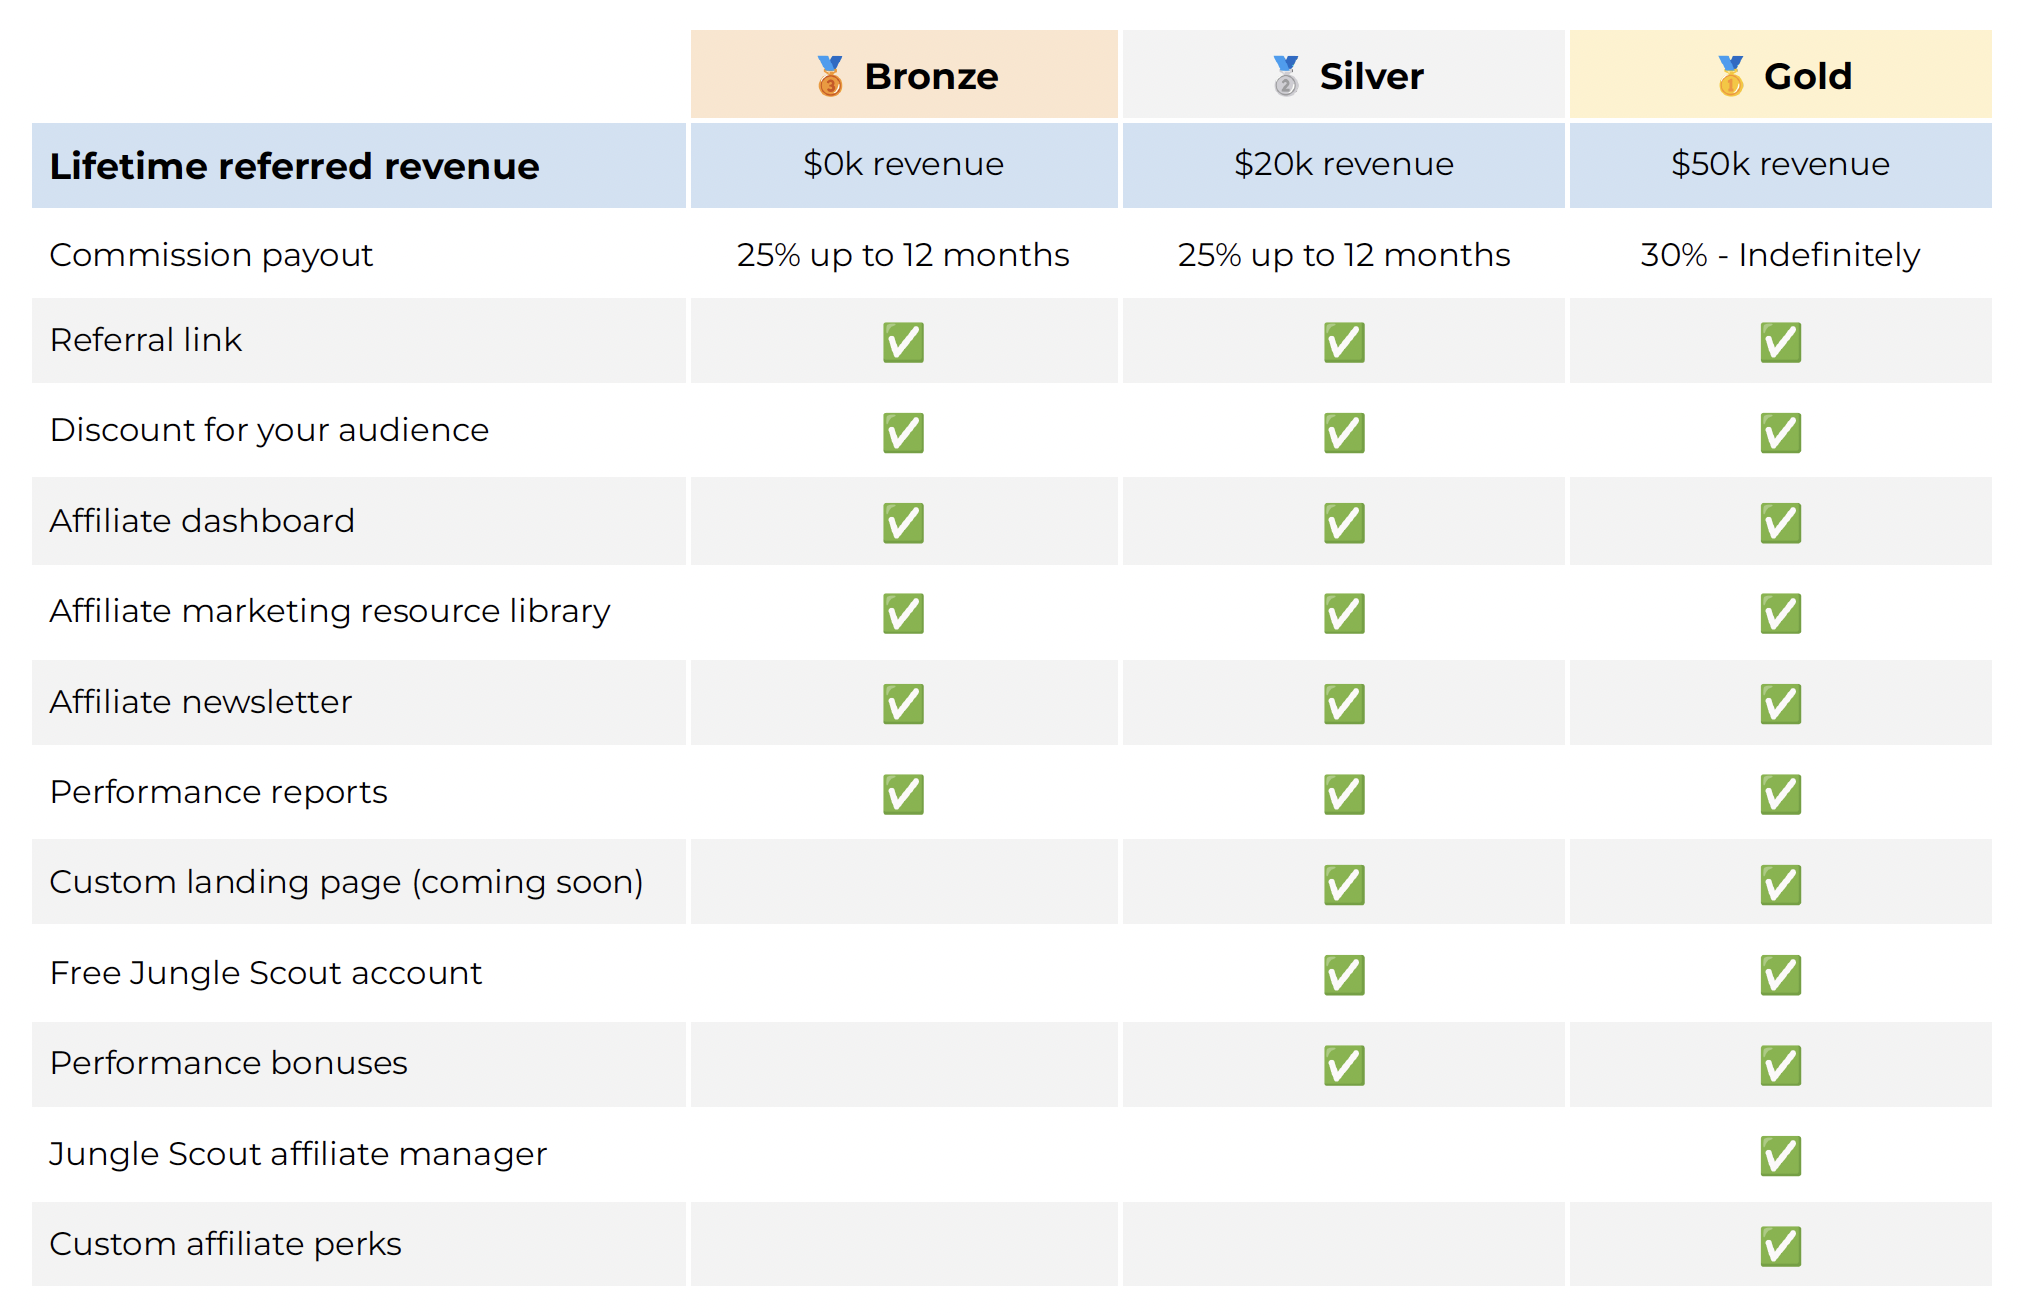The image size is (2022, 1316).
Task: Click Silver checkmark for Performance bonuses
Action: [1344, 1065]
